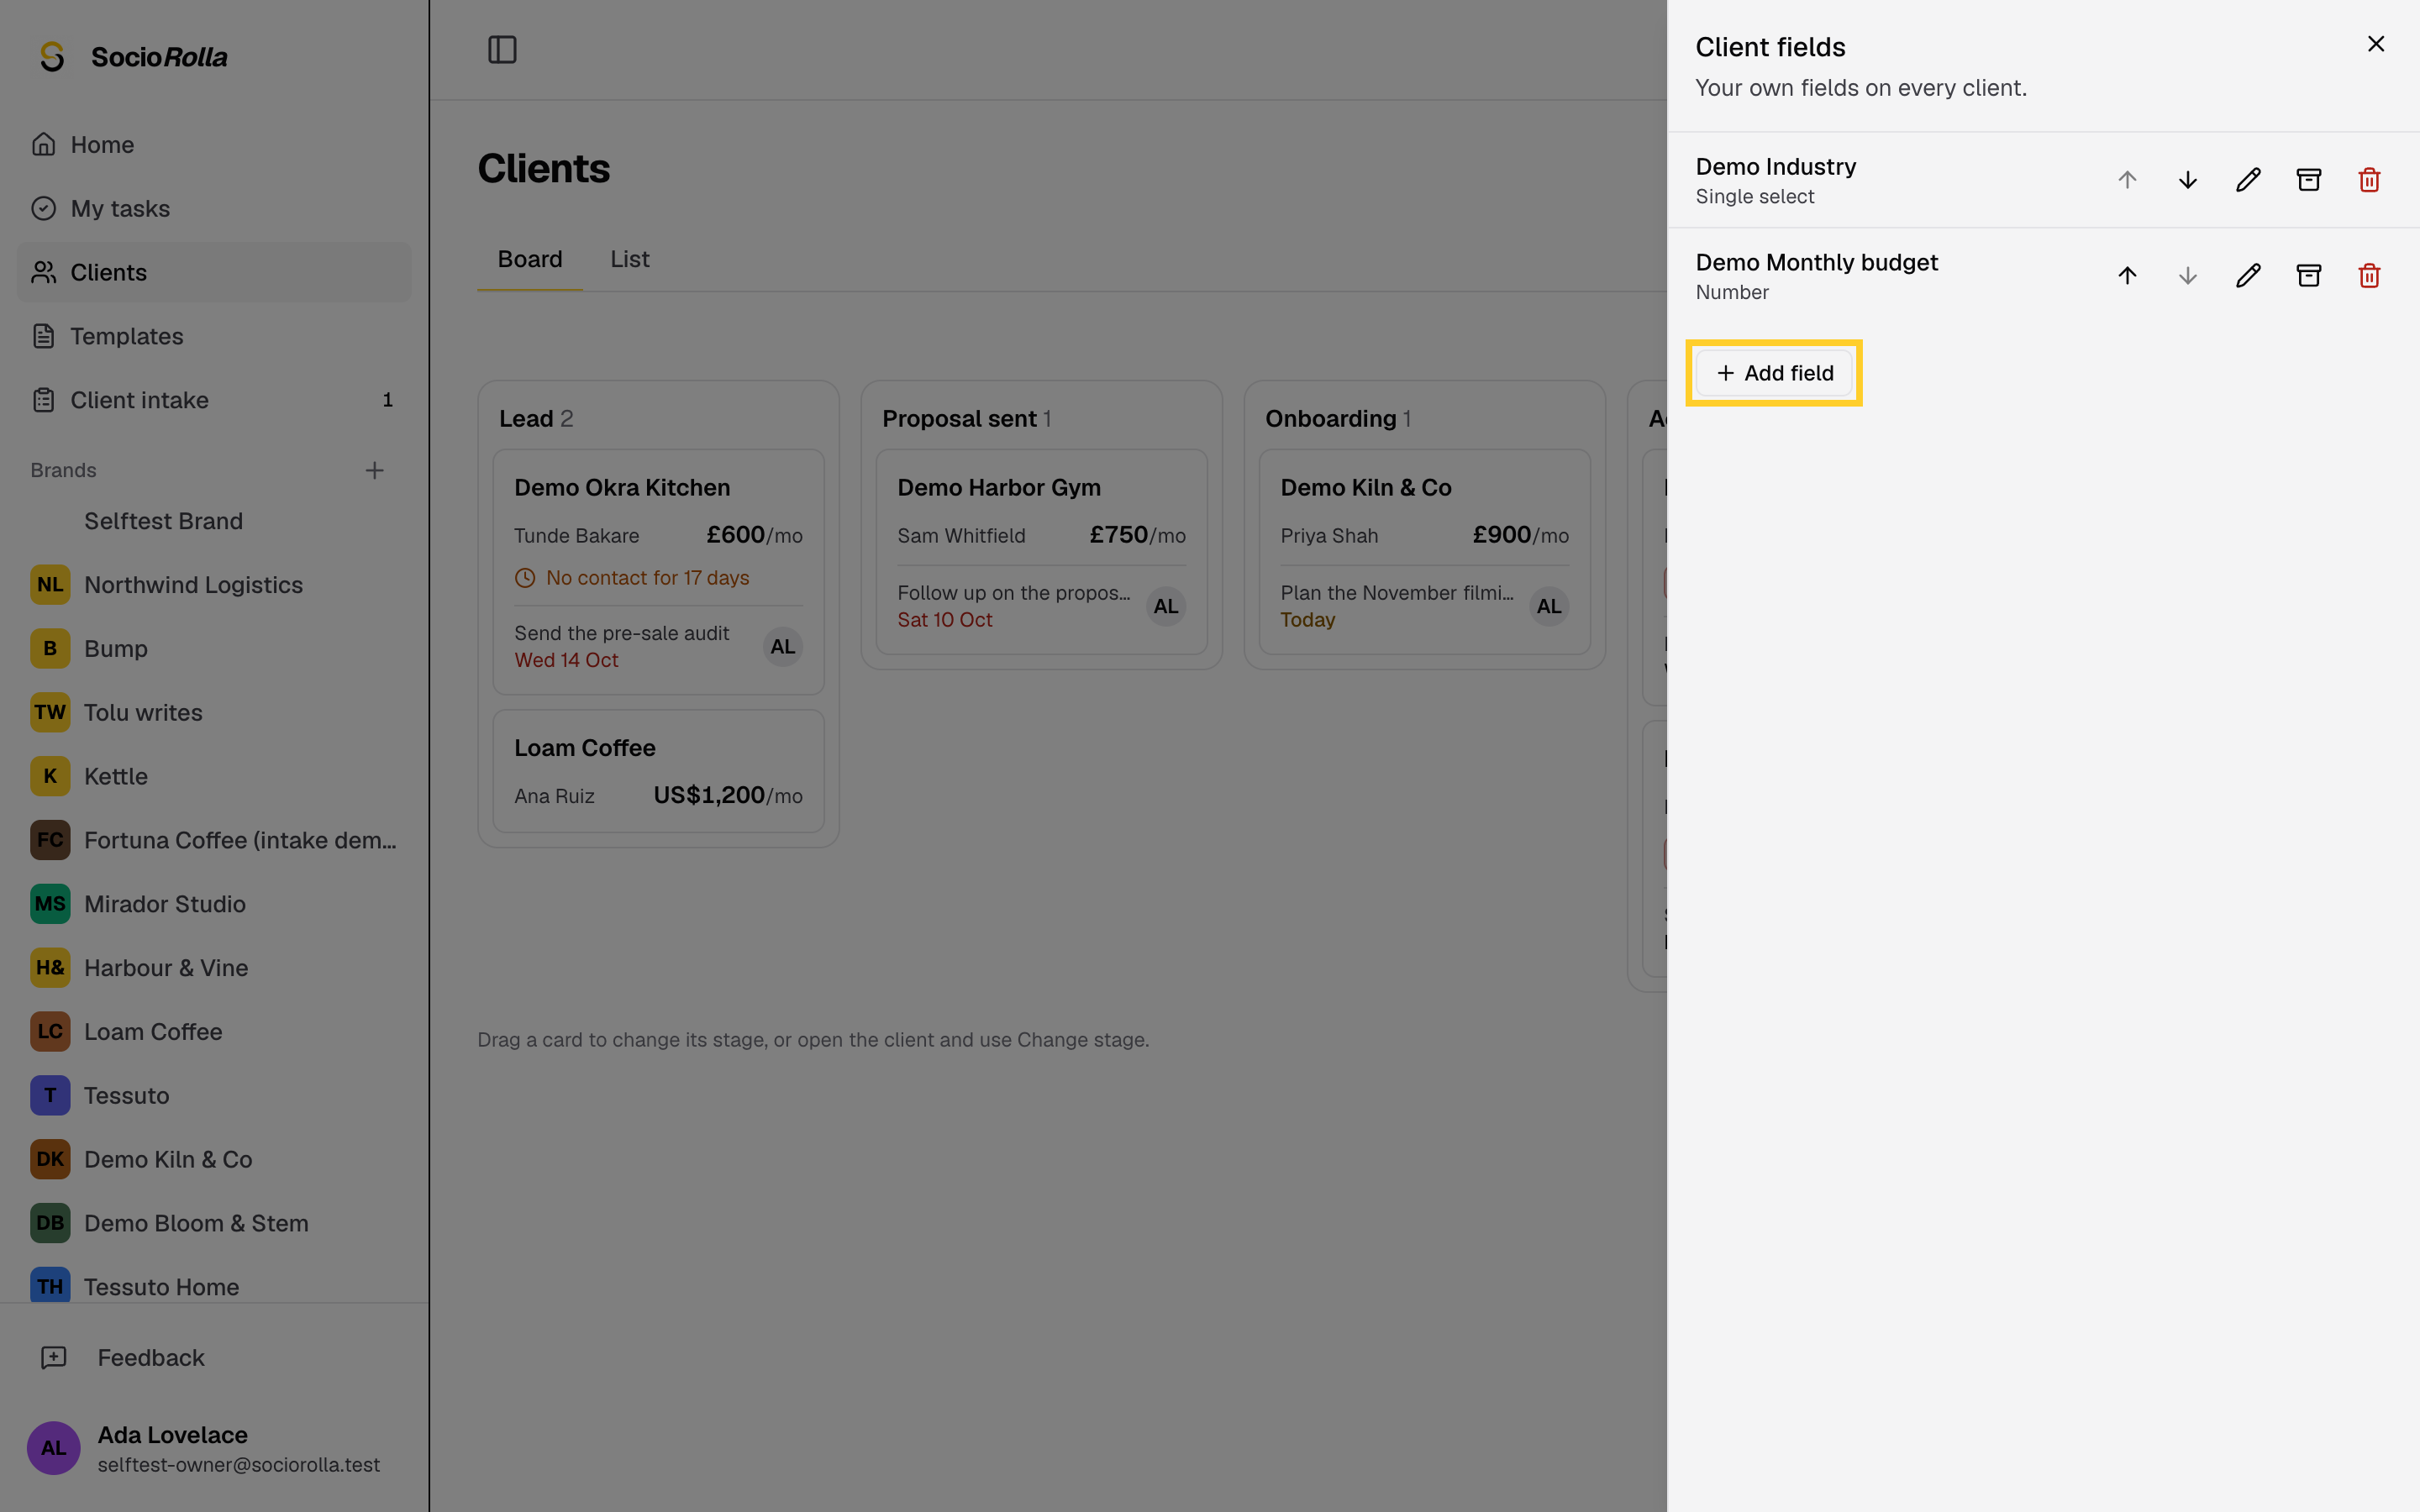Switch to the Board tab

tap(530, 259)
